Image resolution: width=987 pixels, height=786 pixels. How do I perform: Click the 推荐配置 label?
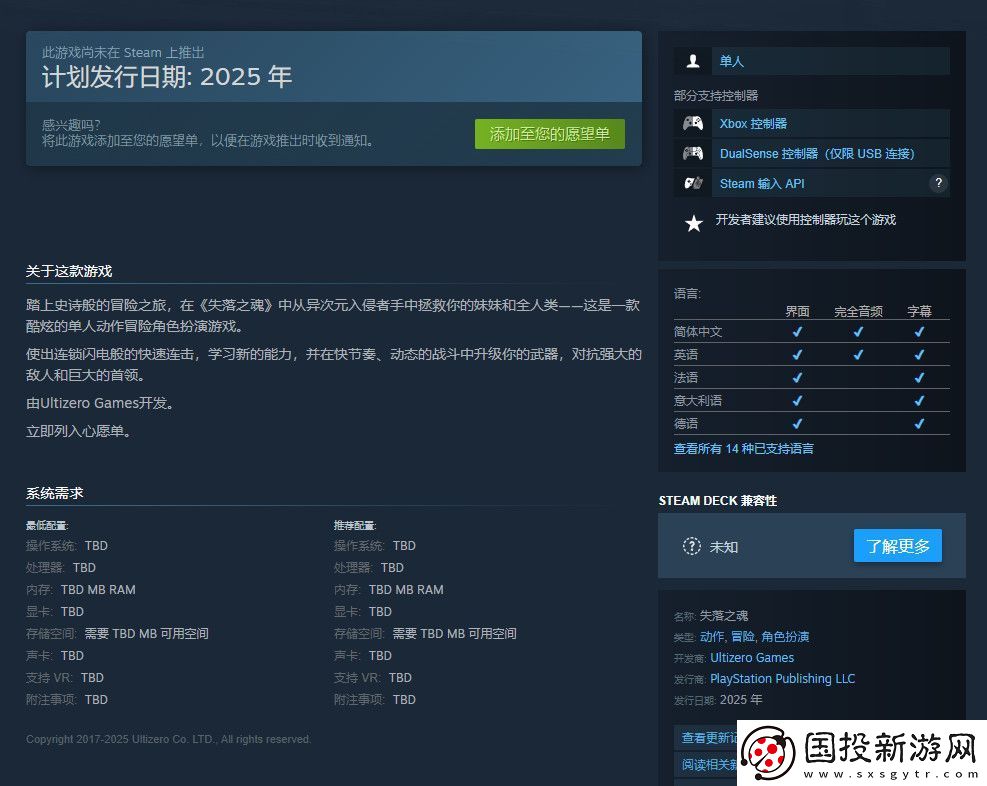tap(355, 525)
